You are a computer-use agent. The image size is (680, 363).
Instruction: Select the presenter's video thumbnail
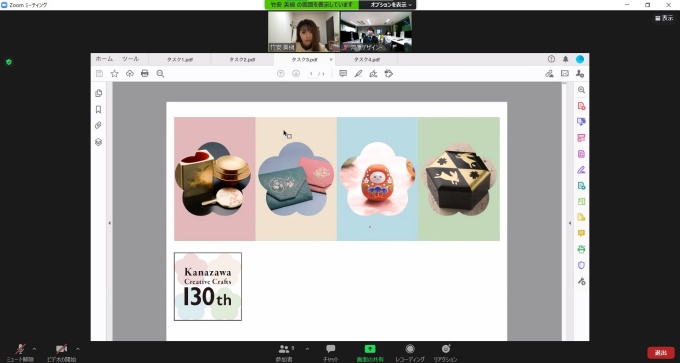click(304, 32)
